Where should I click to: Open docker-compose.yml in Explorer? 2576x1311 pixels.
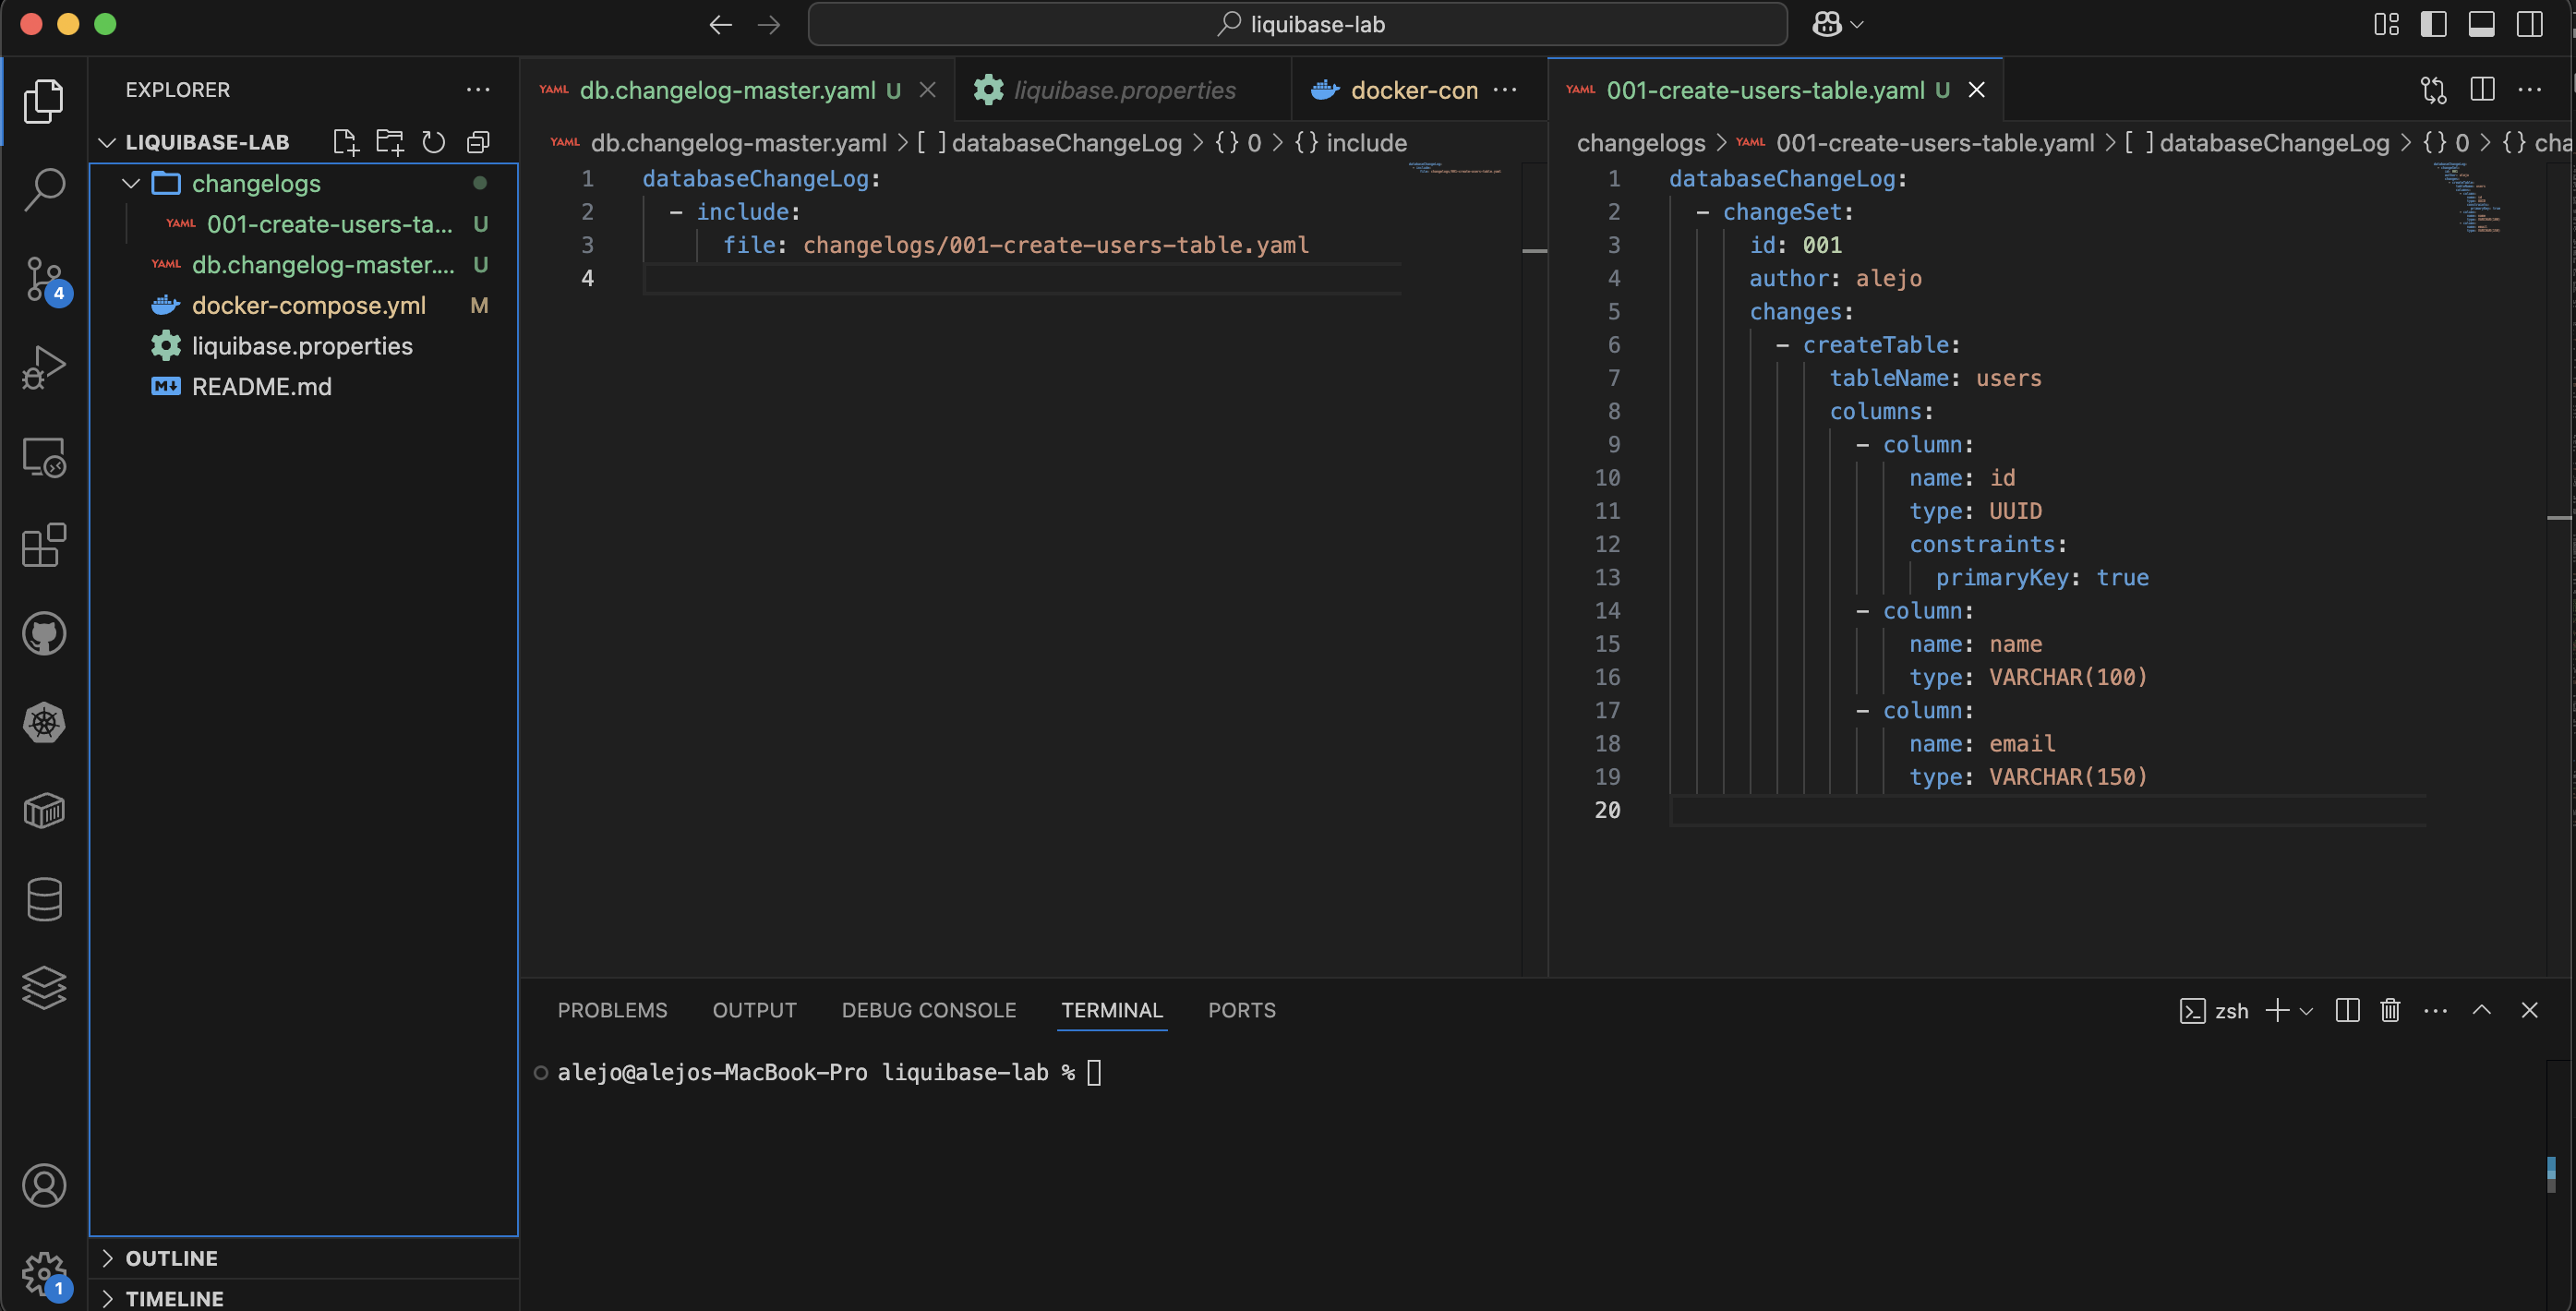point(304,305)
